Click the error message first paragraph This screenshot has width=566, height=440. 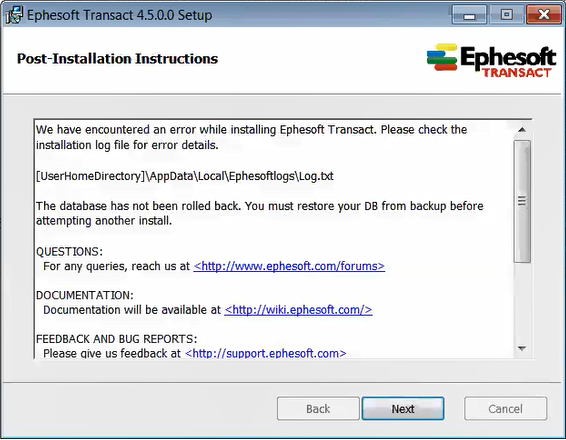pyautogui.click(x=252, y=137)
